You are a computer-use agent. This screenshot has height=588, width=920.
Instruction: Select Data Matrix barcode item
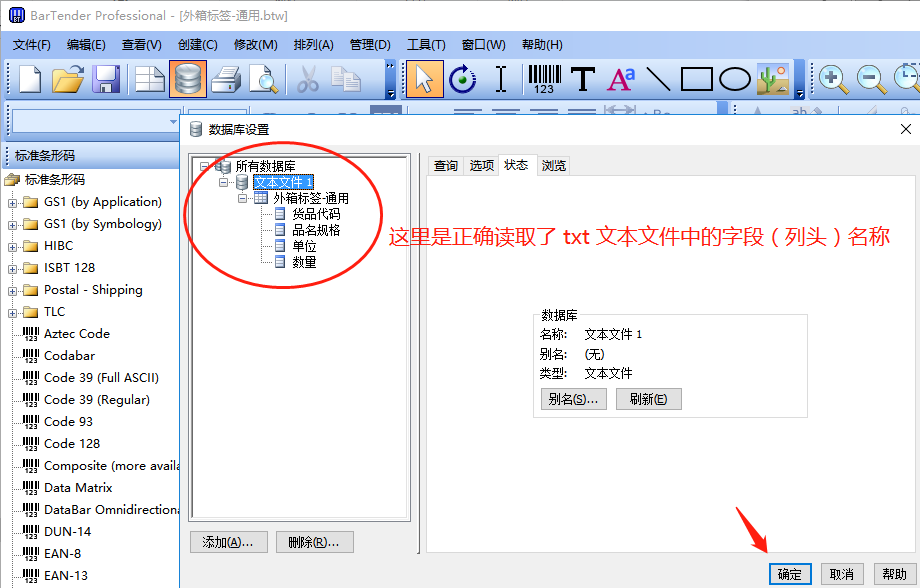(x=78, y=488)
